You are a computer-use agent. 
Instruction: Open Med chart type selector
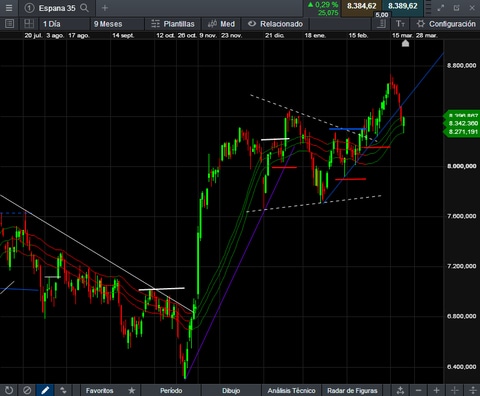pos(221,24)
